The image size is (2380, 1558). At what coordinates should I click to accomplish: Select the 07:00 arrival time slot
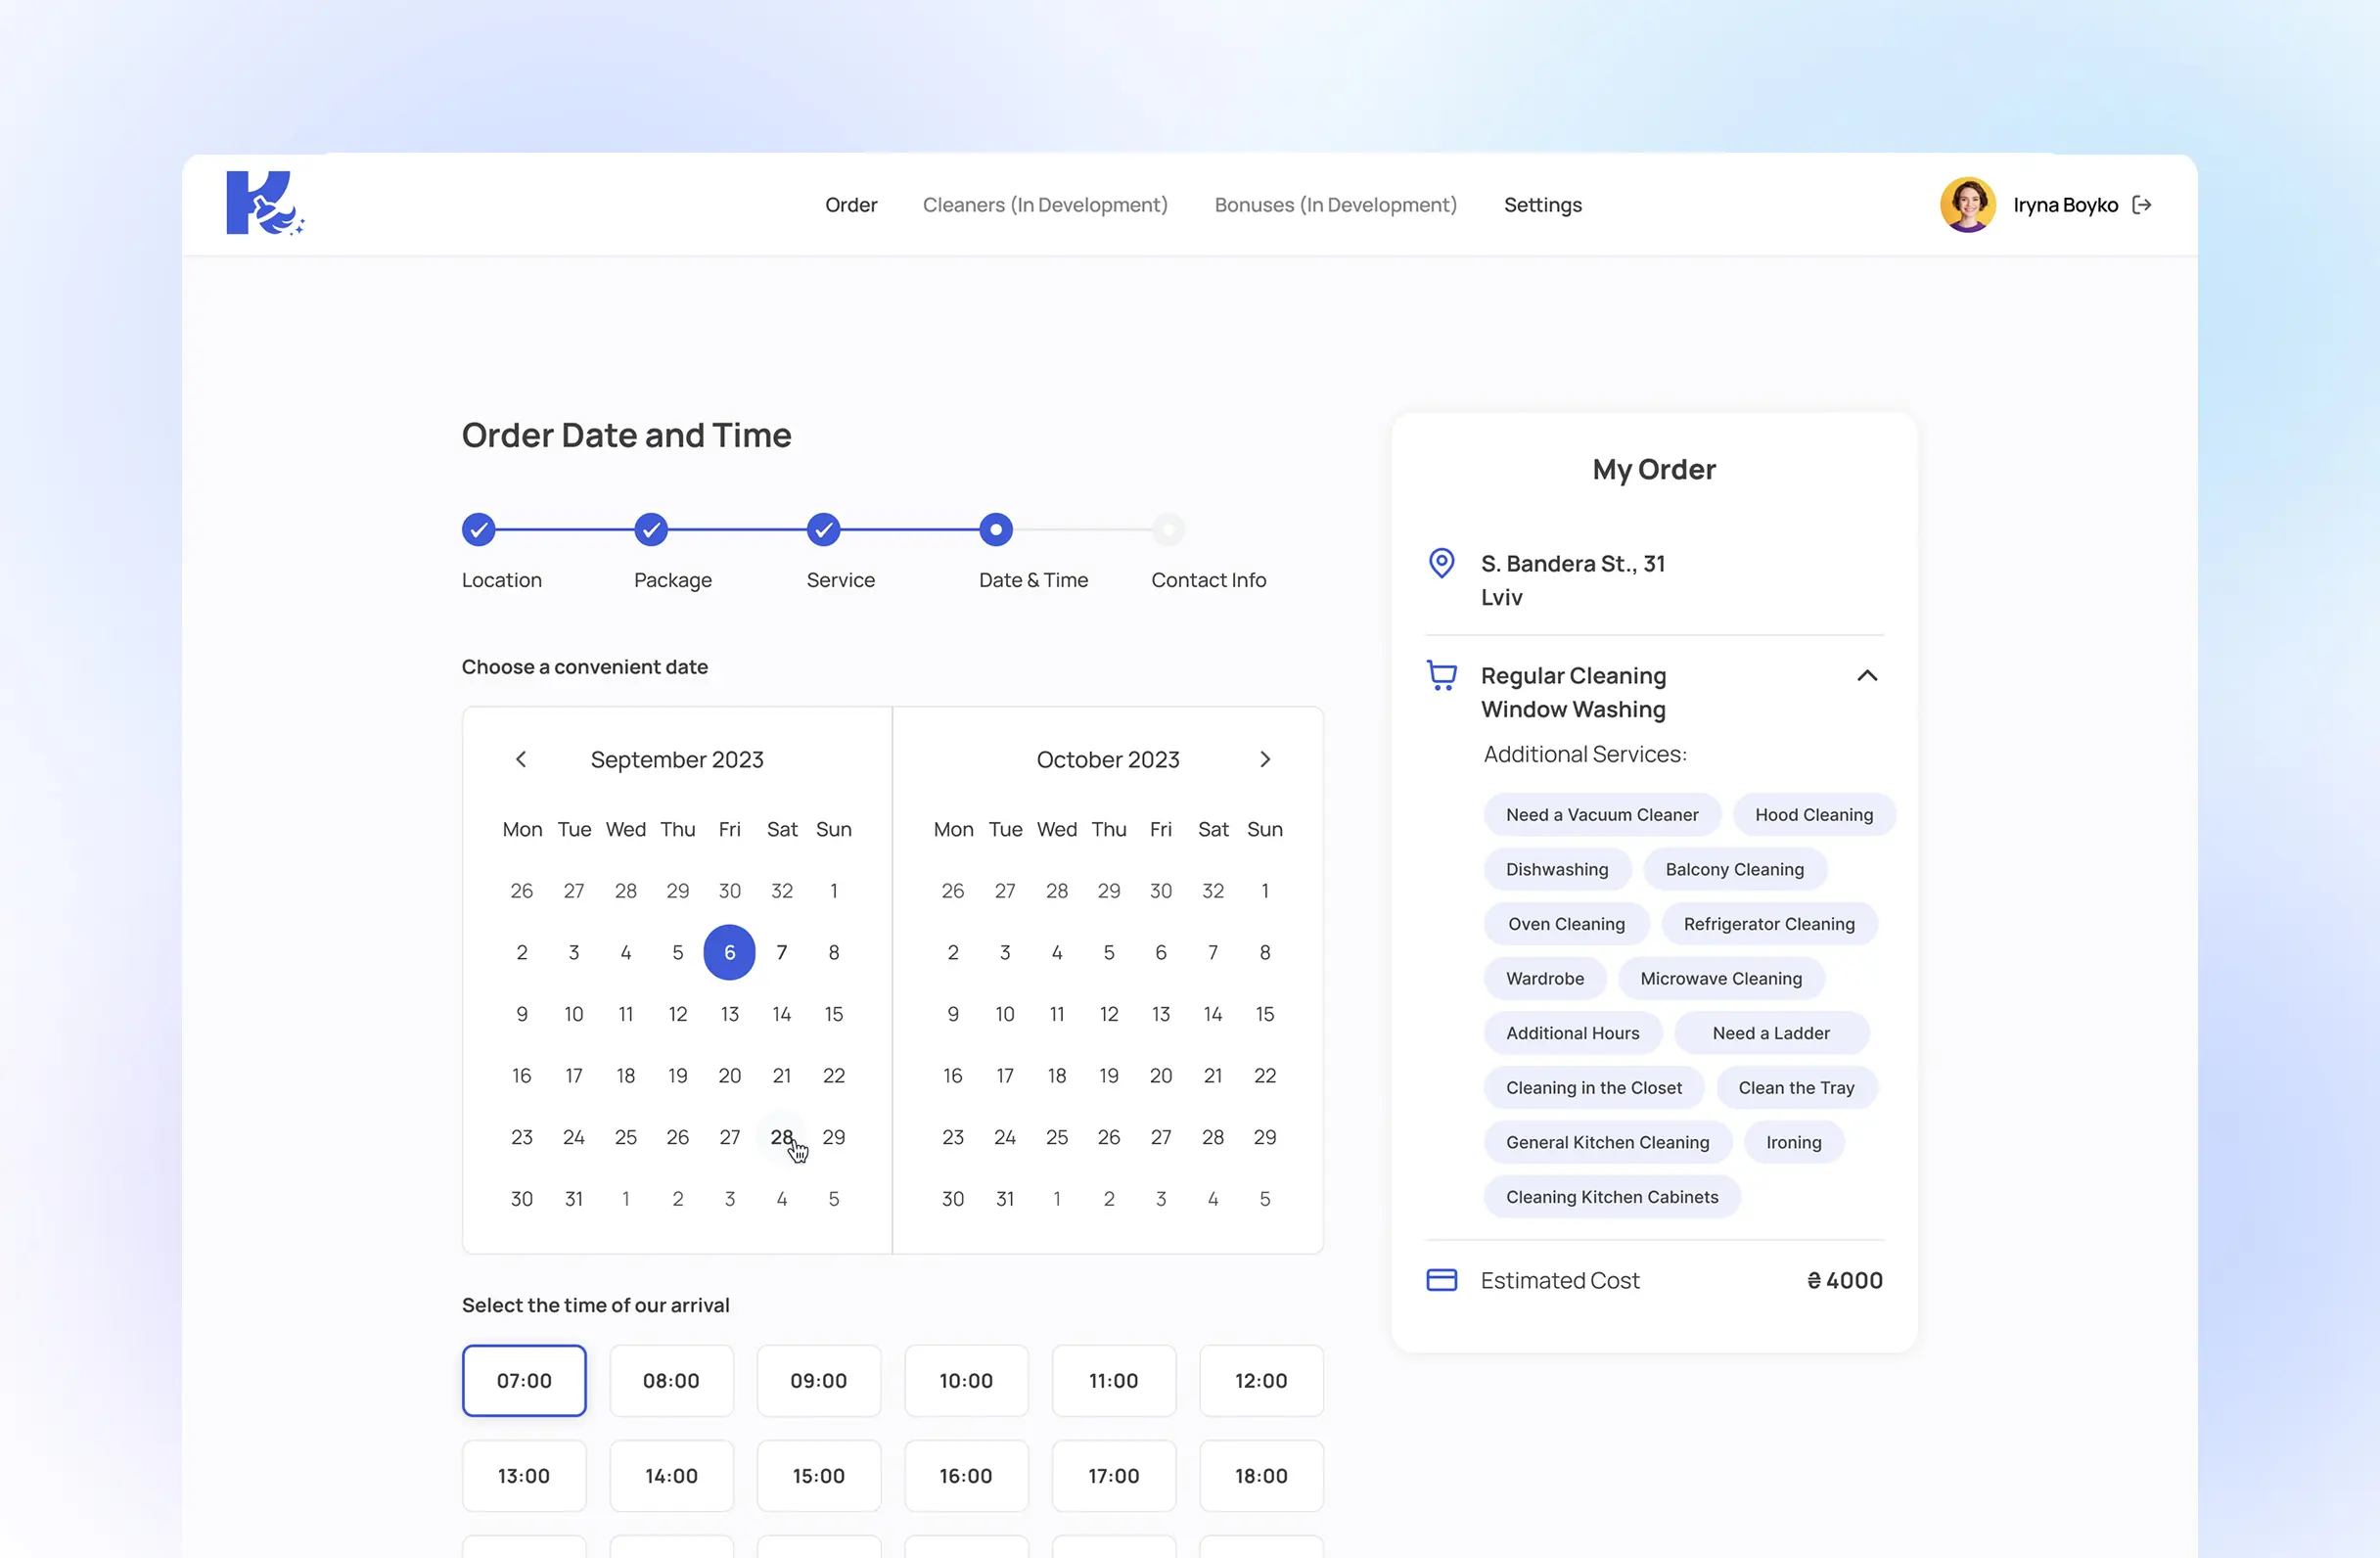click(x=524, y=1381)
